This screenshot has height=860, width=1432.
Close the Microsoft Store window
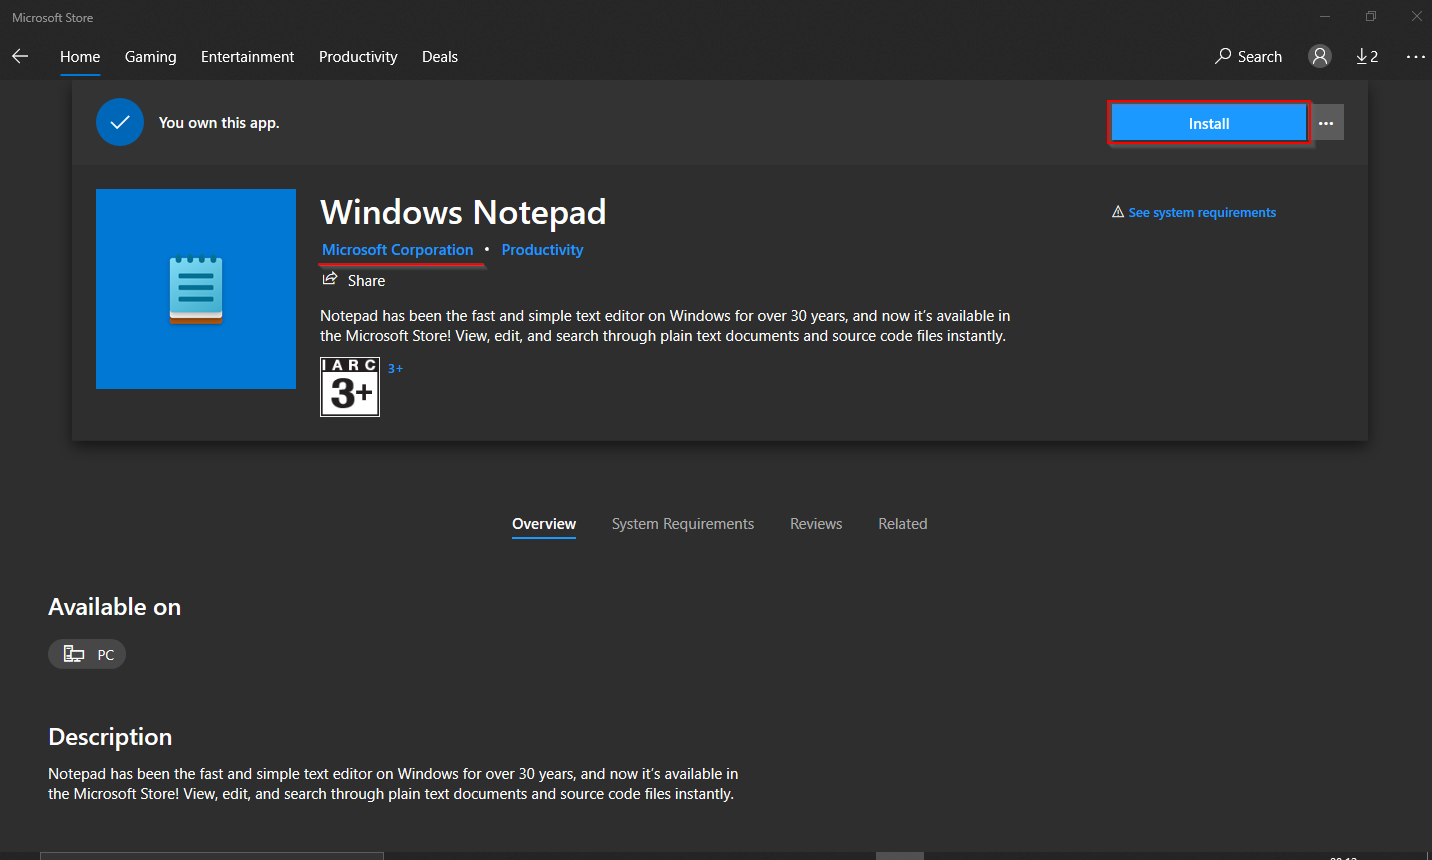[1416, 16]
